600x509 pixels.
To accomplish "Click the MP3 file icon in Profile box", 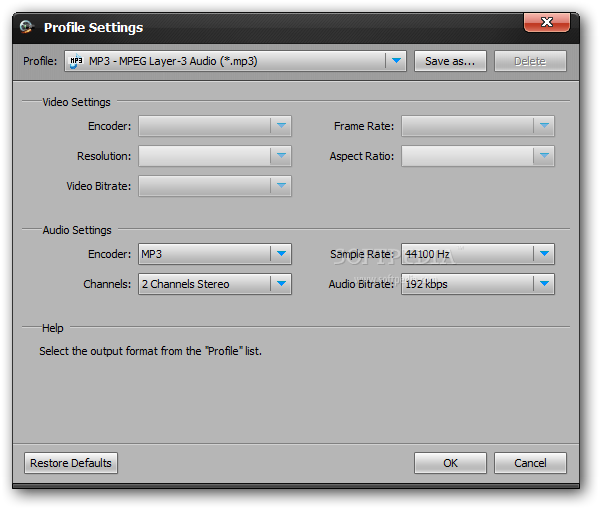I will (76, 61).
